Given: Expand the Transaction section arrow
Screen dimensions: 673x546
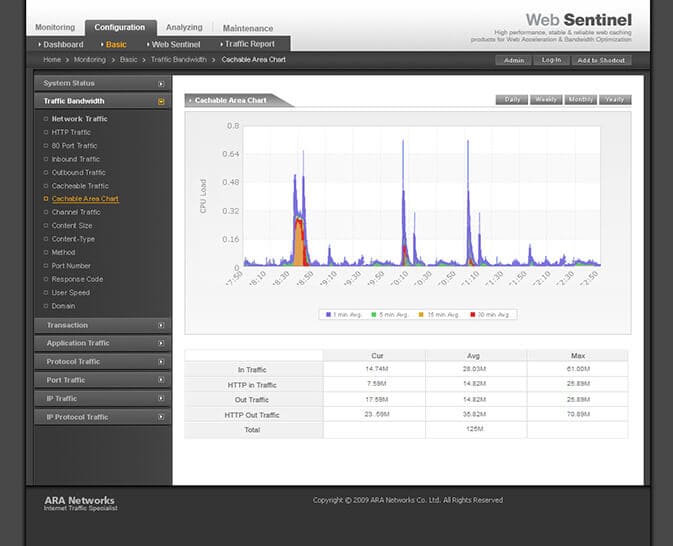Looking at the screenshot, I should [161, 325].
